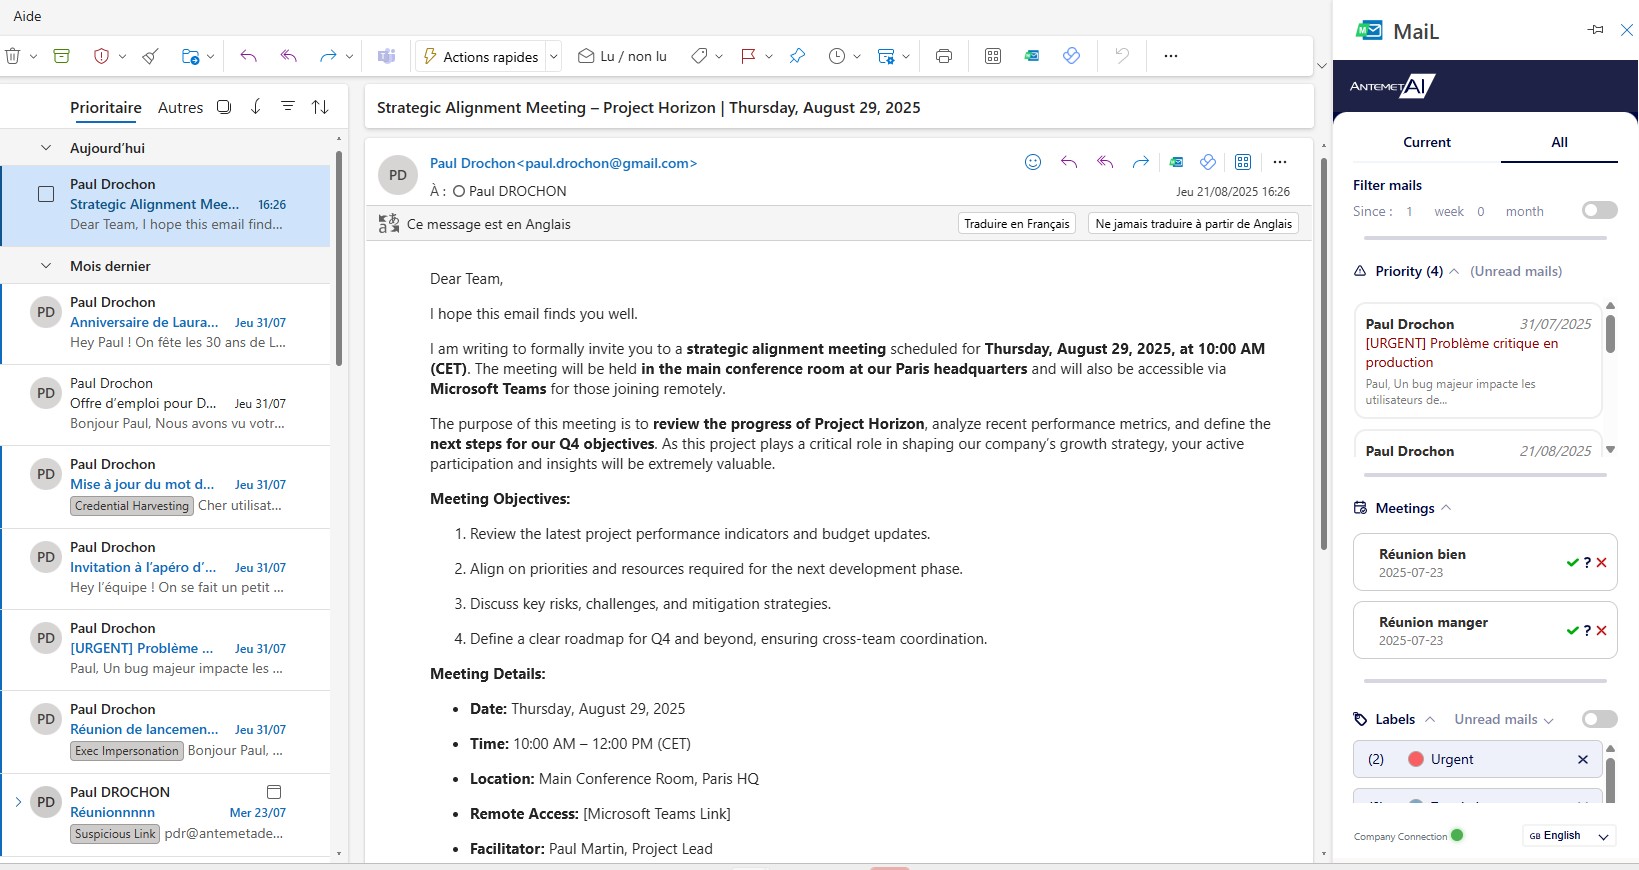1639x870 pixels.
Task: Check the Strategic Alignment email checkbox
Action: coord(46,194)
